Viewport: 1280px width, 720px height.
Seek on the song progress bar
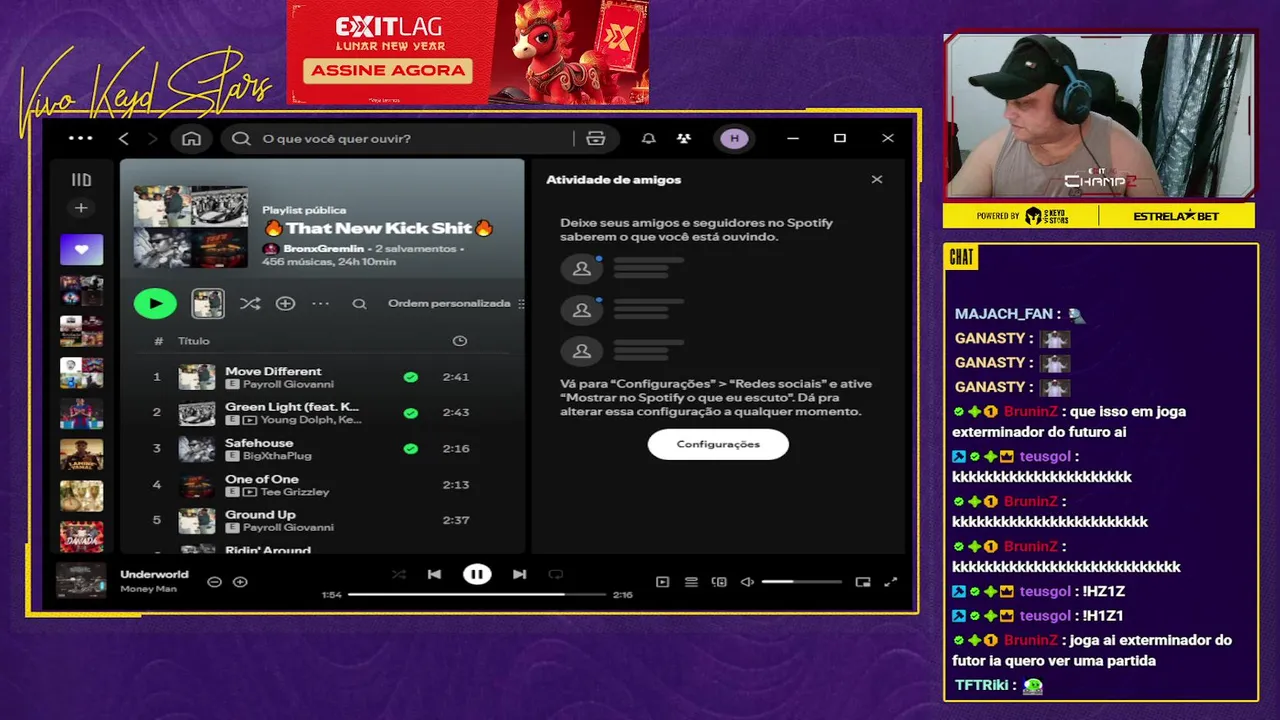tap(477, 594)
